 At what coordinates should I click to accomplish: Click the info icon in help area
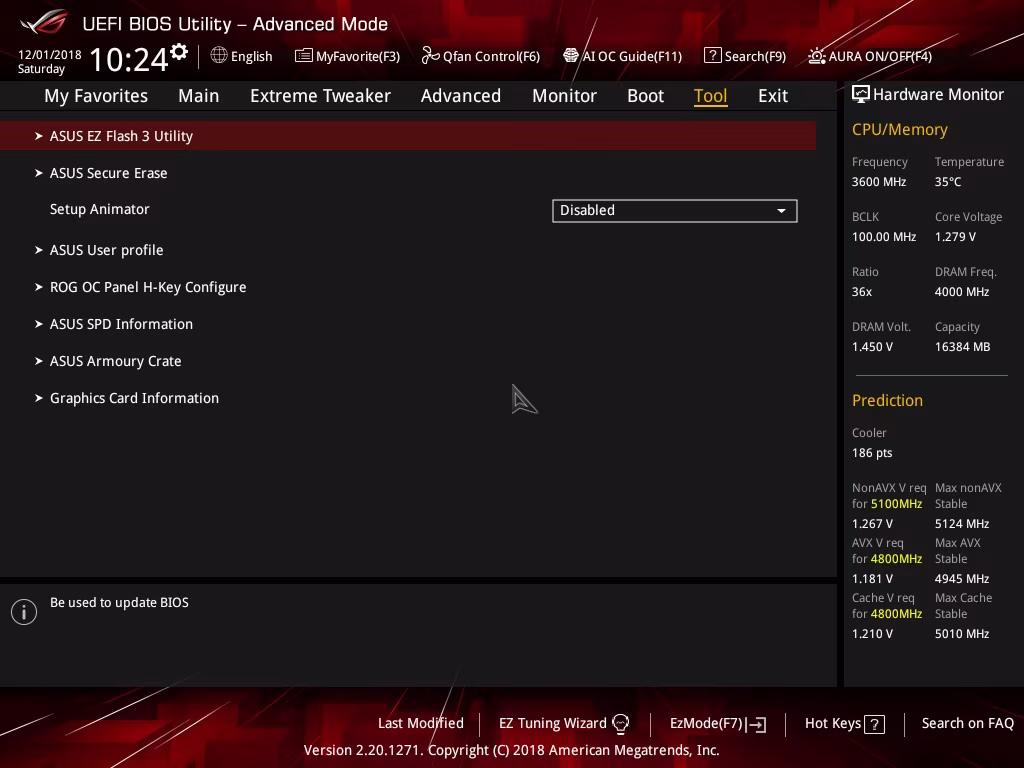tap(24, 612)
